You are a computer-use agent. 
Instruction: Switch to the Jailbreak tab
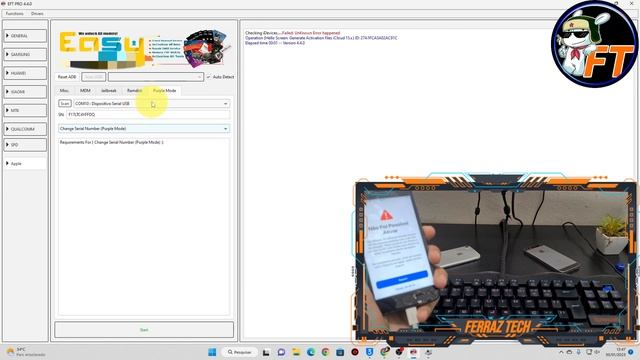click(109, 91)
